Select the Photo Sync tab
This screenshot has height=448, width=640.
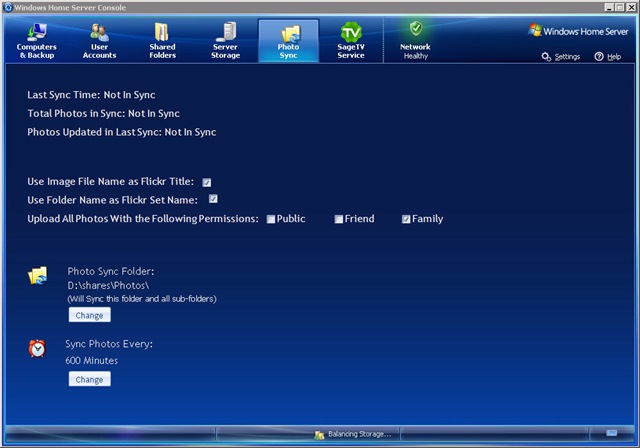(x=289, y=41)
